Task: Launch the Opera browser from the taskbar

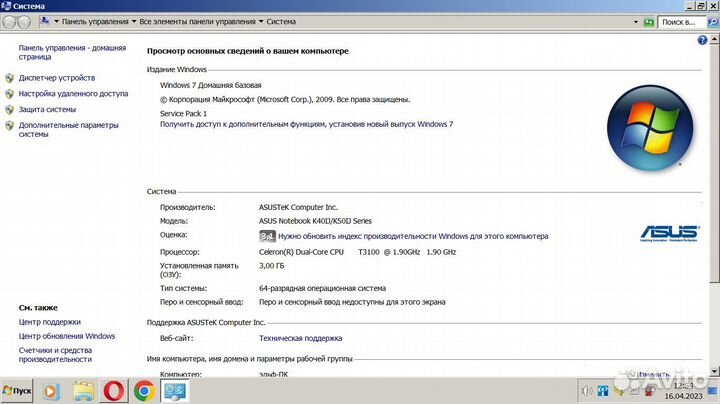Action: [x=113, y=392]
